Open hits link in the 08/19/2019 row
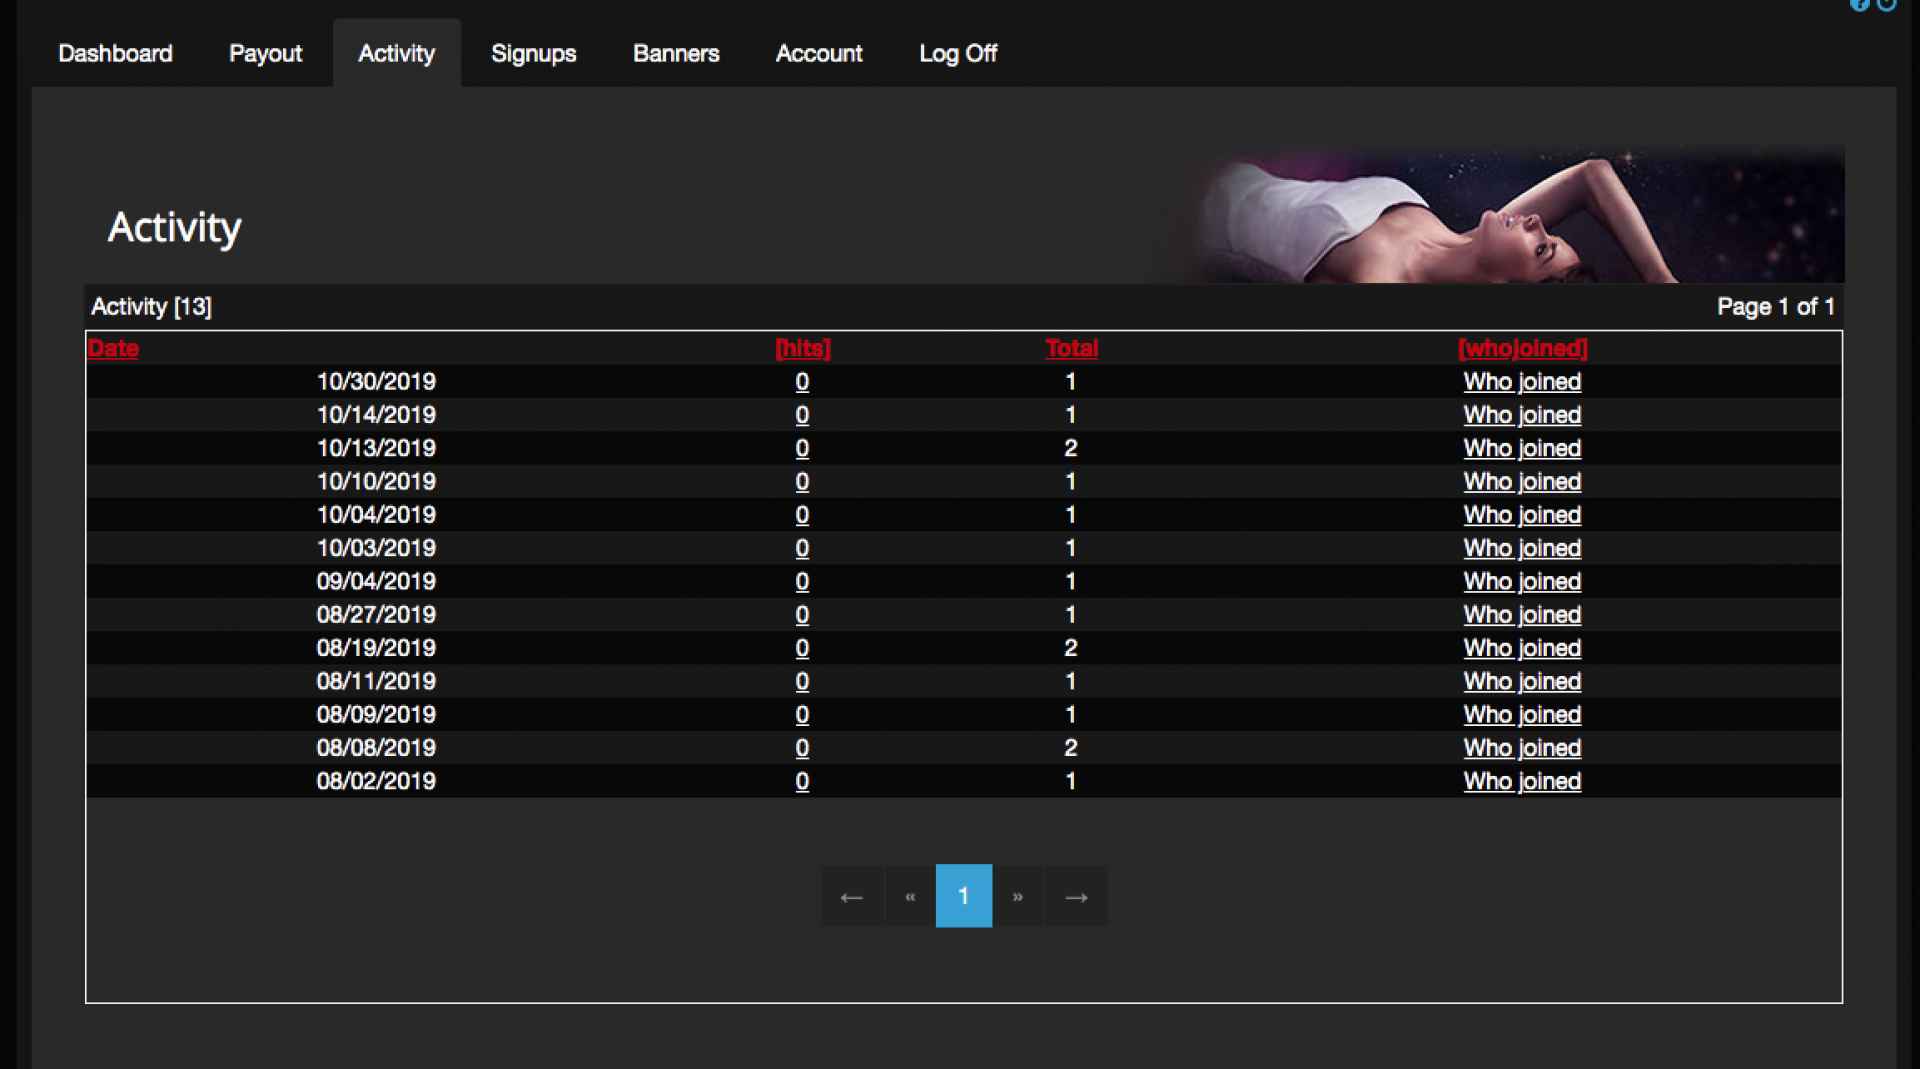 click(x=802, y=648)
